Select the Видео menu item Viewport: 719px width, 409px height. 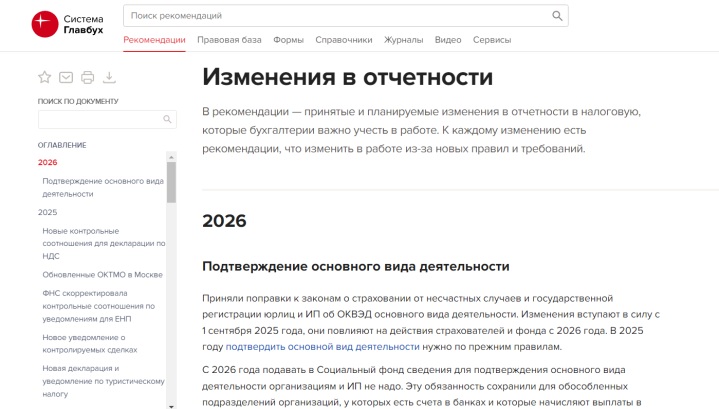(x=448, y=40)
